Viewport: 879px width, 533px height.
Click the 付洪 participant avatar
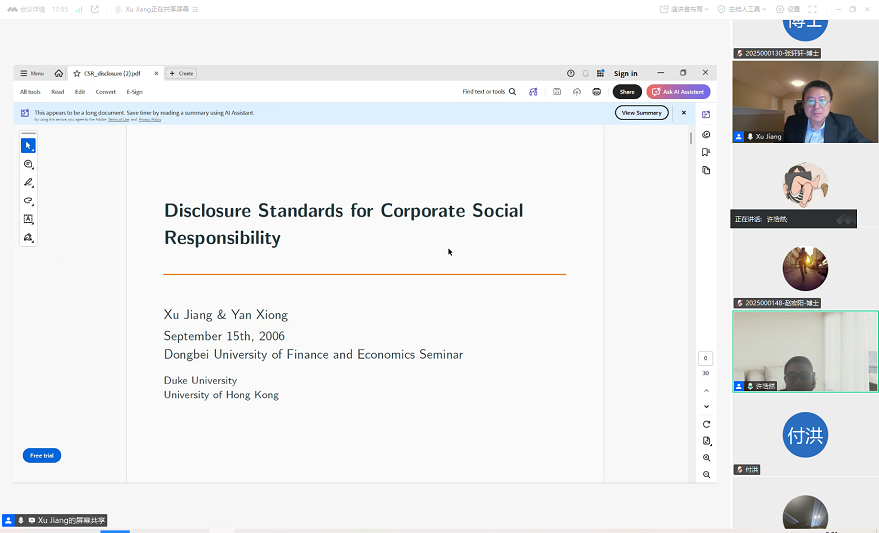pos(805,435)
